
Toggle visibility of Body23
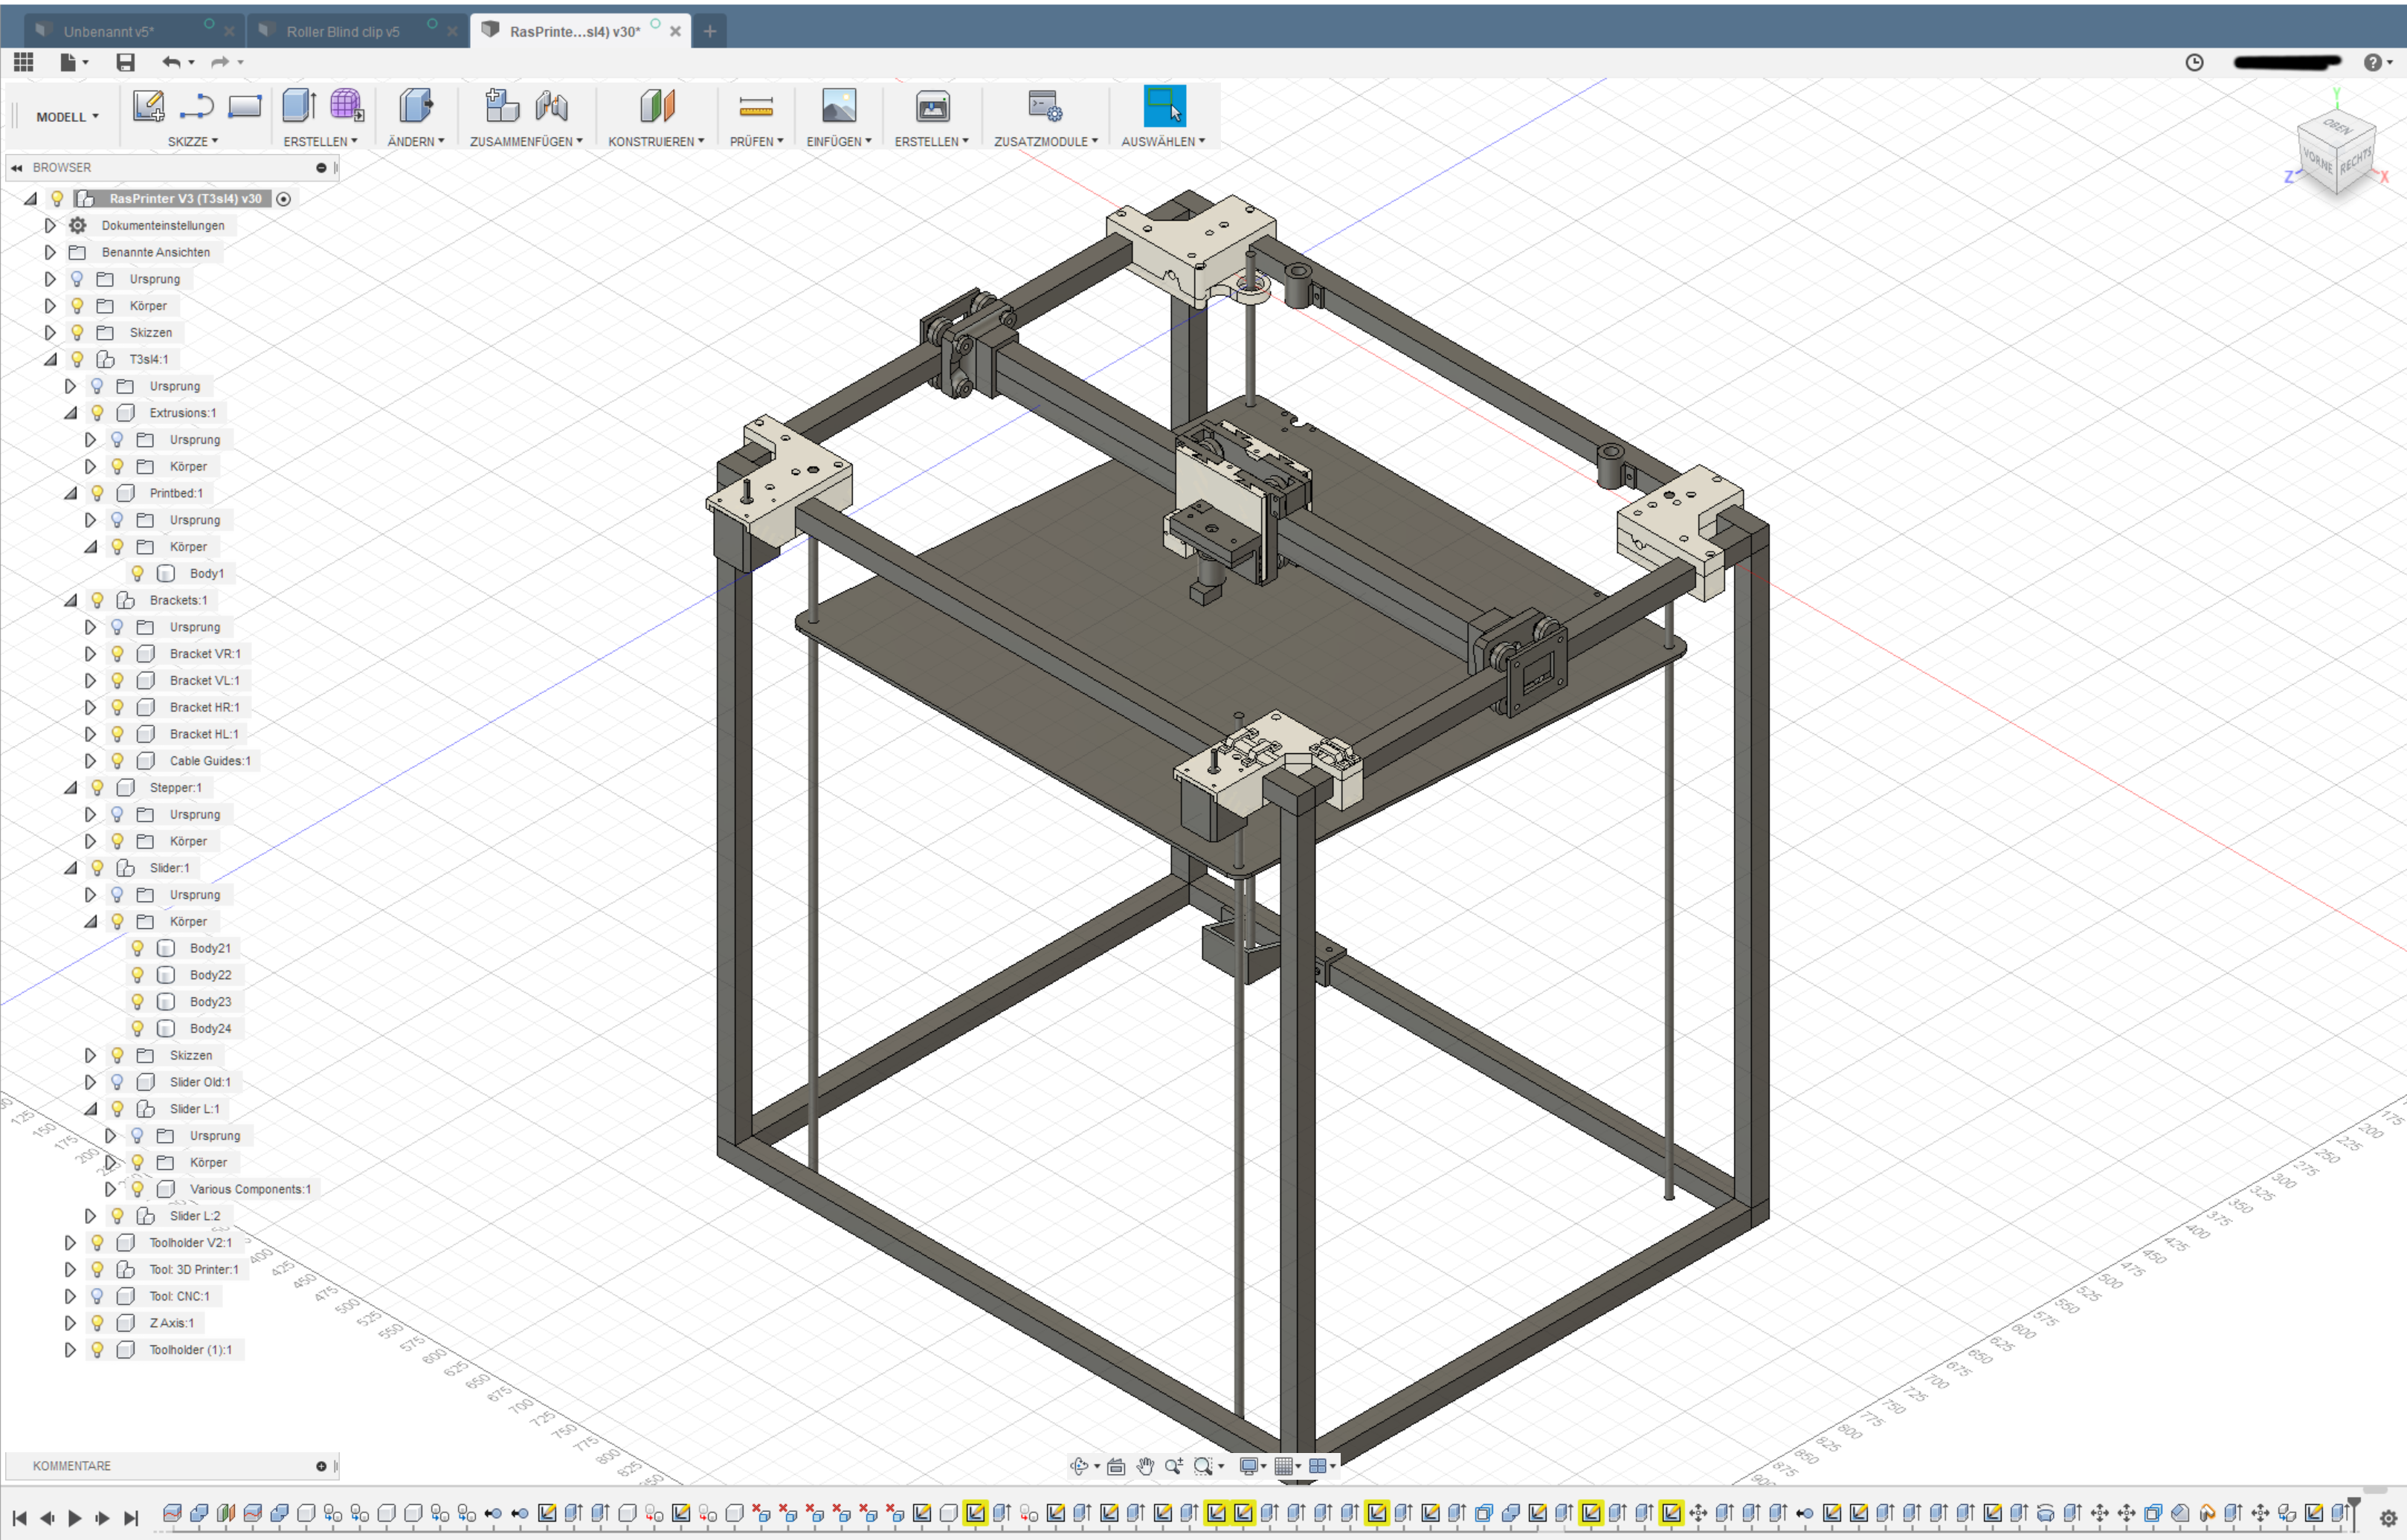click(x=138, y=1002)
